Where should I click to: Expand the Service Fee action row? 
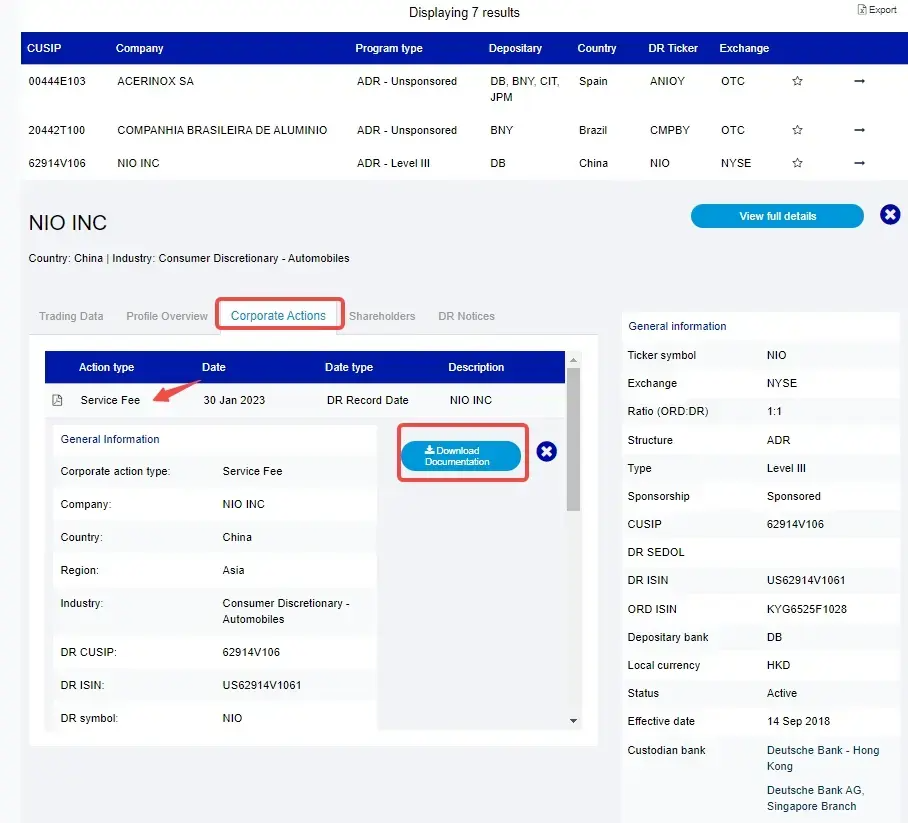pyautogui.click(x=110, y=400)
